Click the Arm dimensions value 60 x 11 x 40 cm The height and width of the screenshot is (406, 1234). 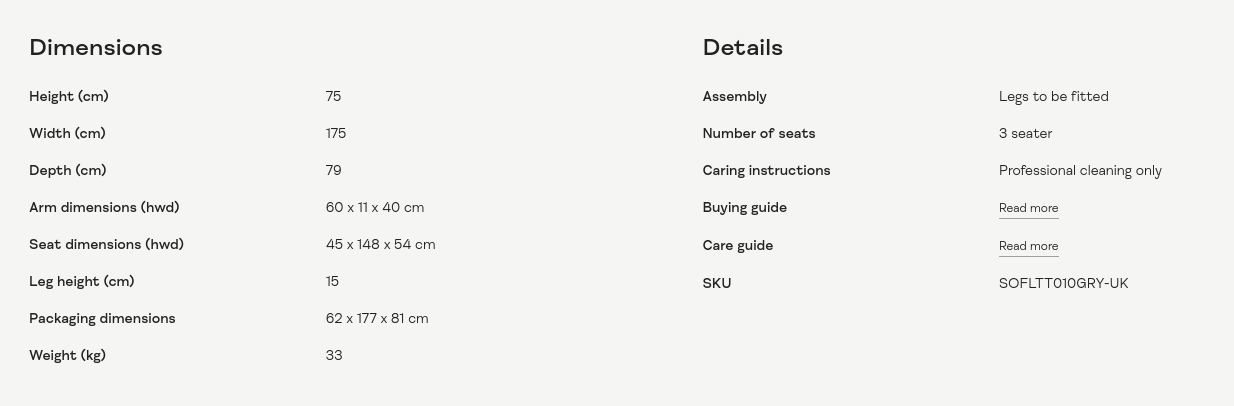[374, 208]
